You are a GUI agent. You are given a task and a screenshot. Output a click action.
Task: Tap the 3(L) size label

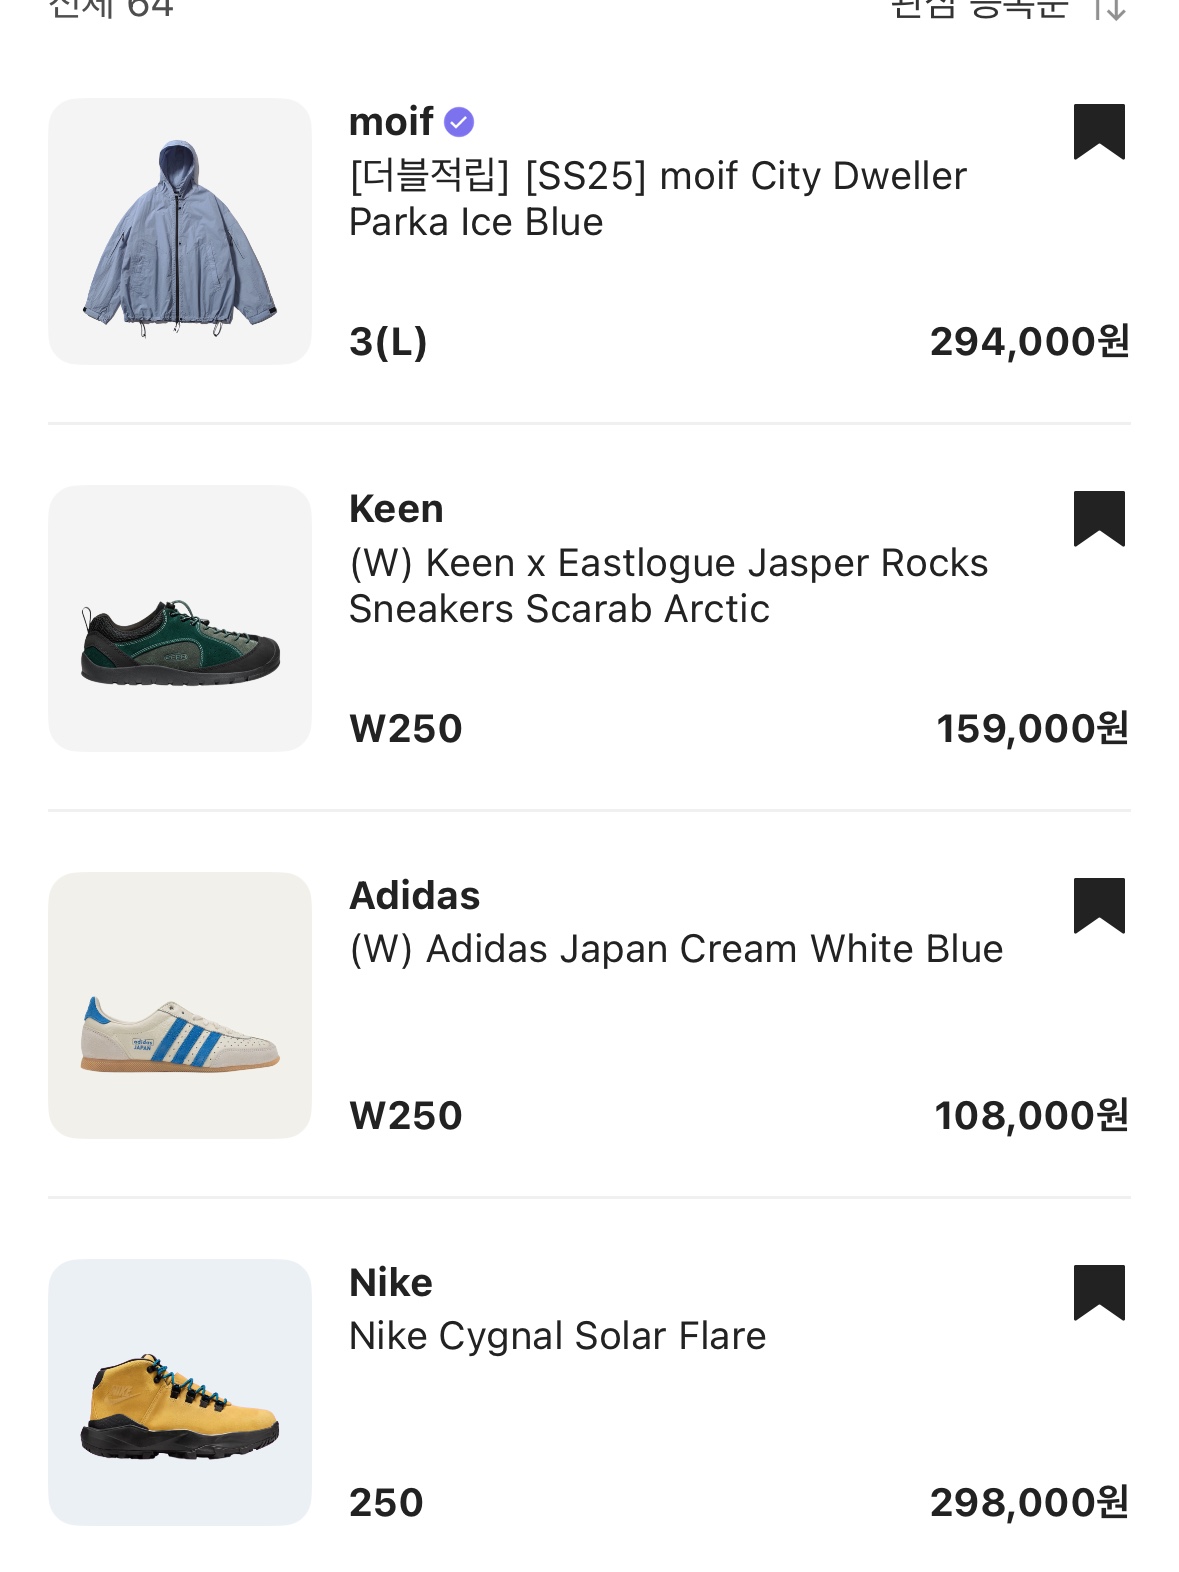click(x=388, y=342)
